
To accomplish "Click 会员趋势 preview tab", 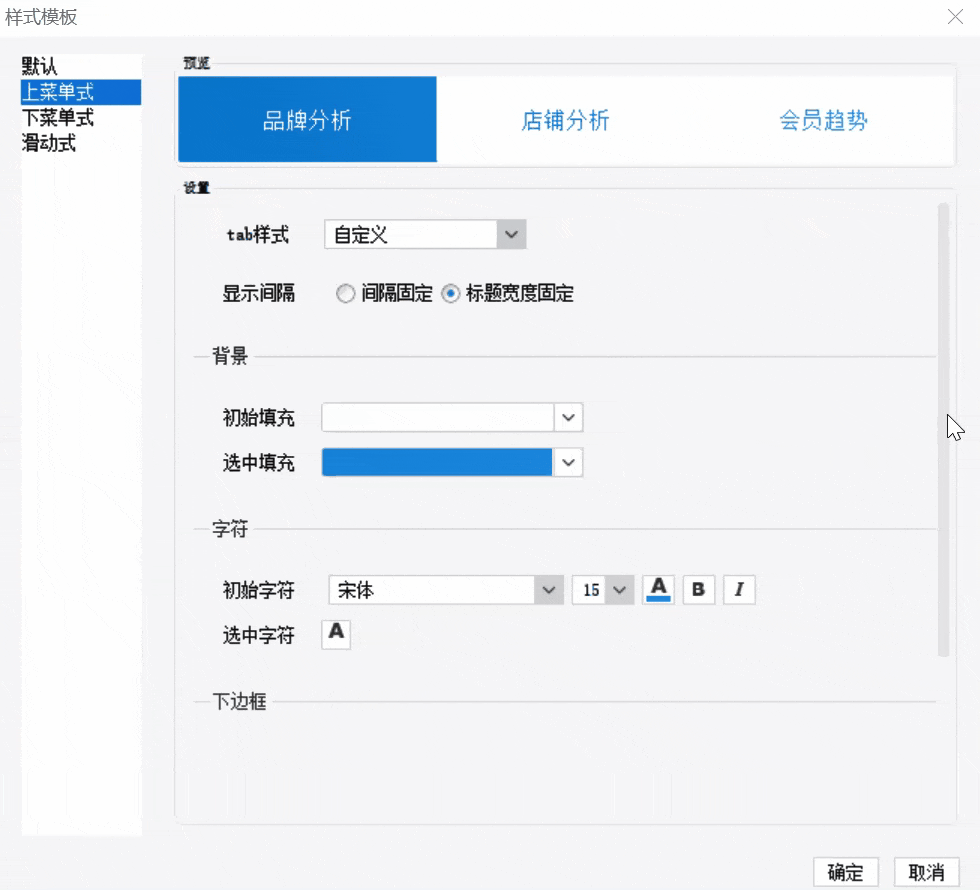I will click(824, 119).
